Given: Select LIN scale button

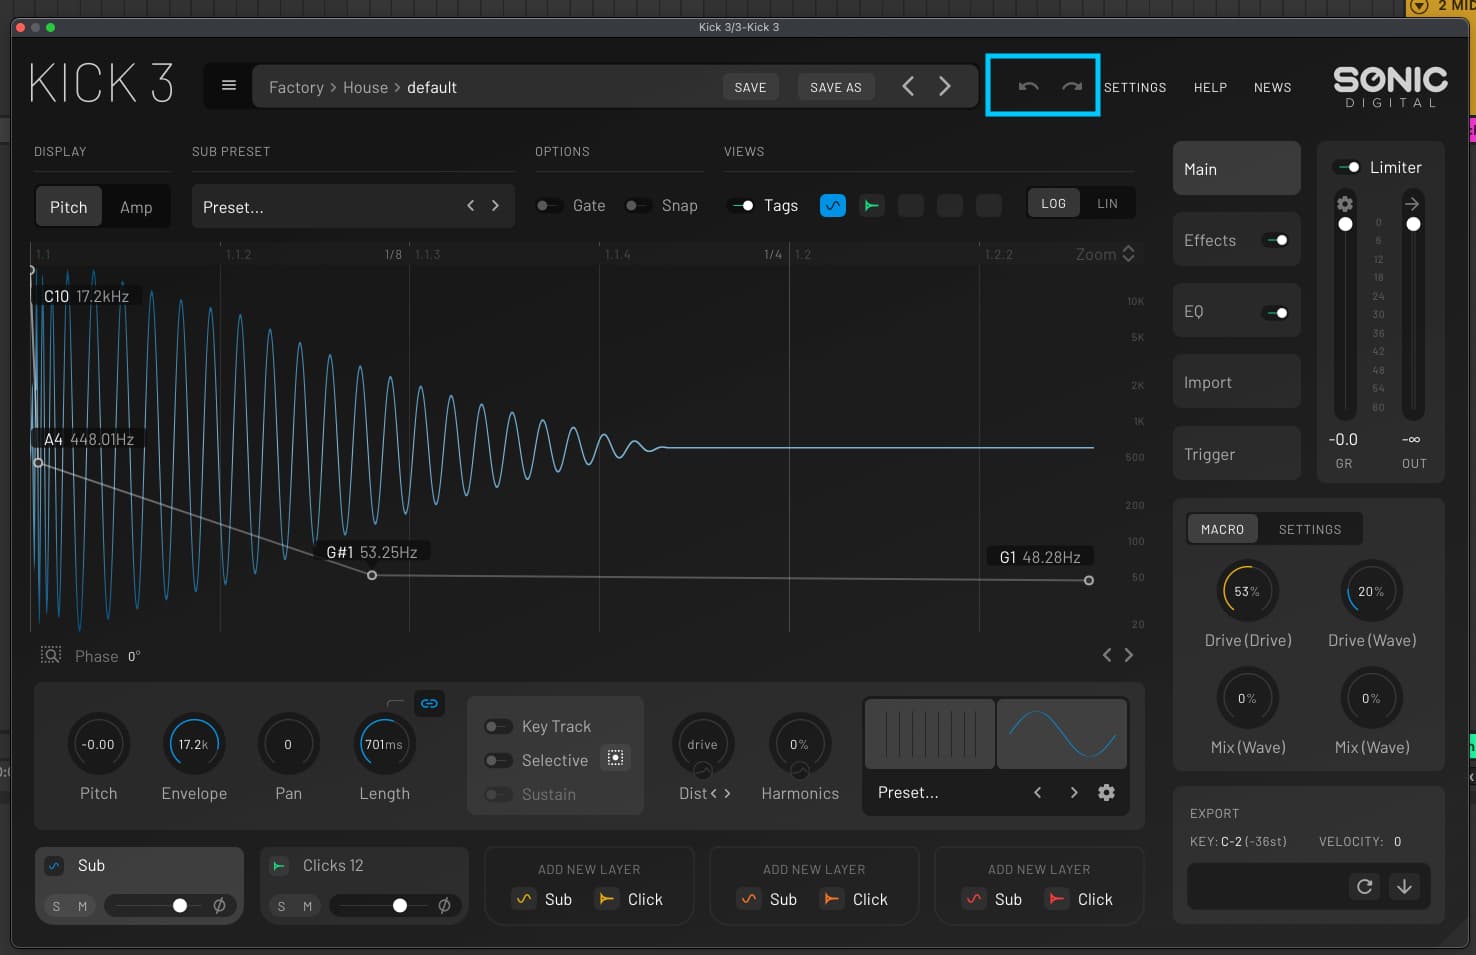Looking at the screenshot, I should coord(1107,203).
